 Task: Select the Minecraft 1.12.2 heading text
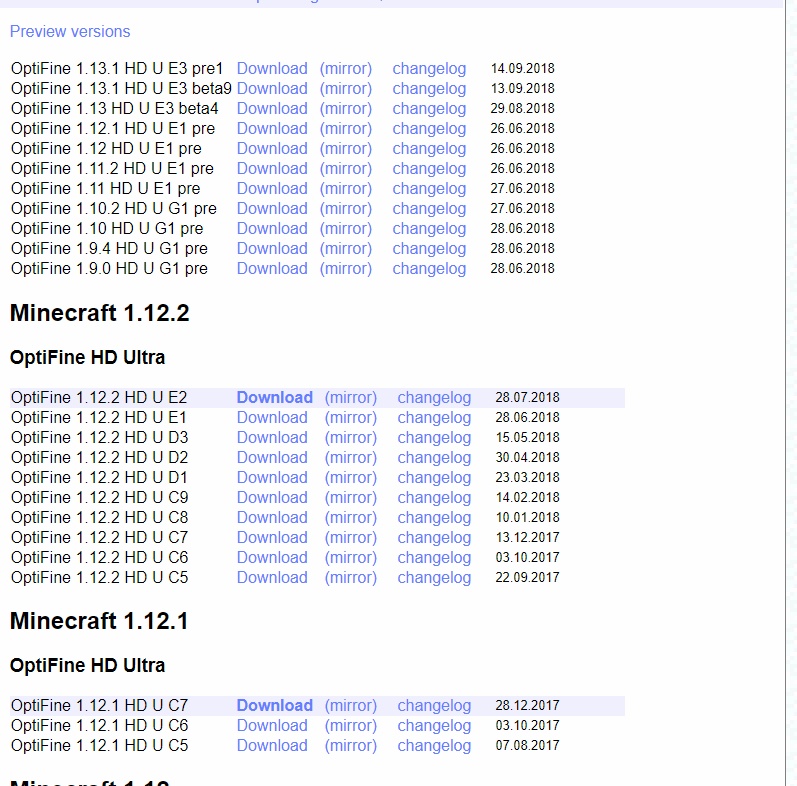click(x=100, y=313)
